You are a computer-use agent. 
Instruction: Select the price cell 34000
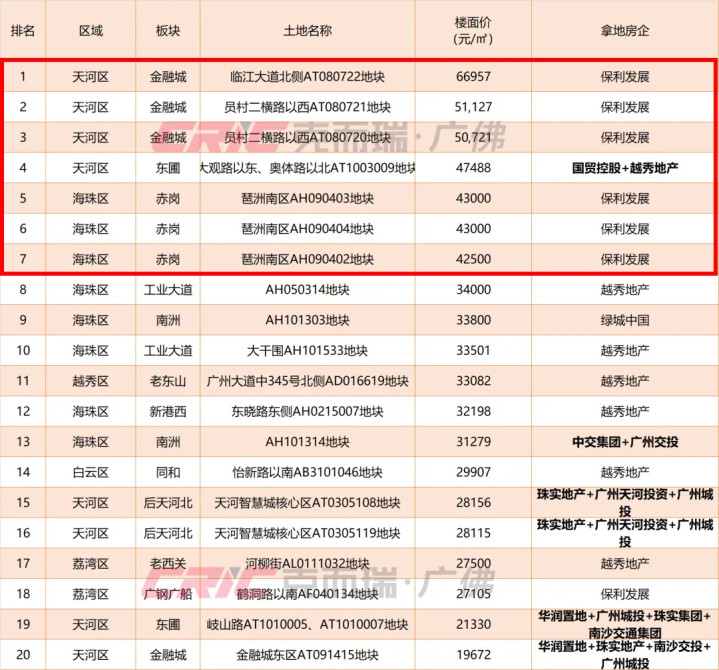click(x=473, y=290)
